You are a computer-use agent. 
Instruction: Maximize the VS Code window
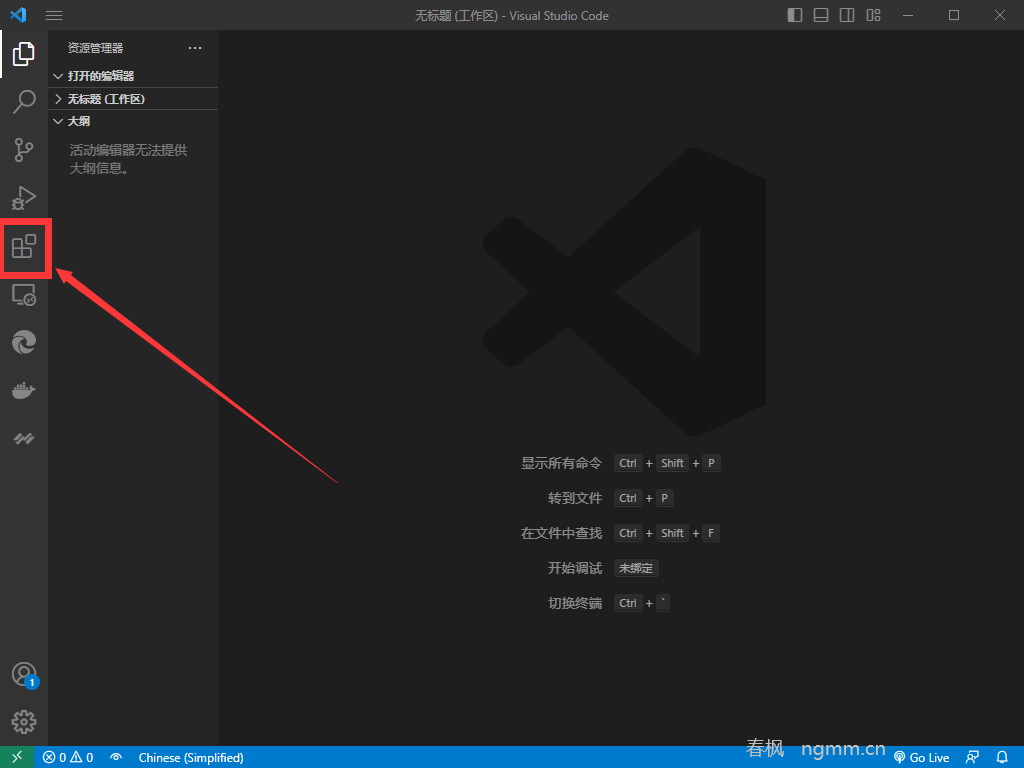coord(954,15)
